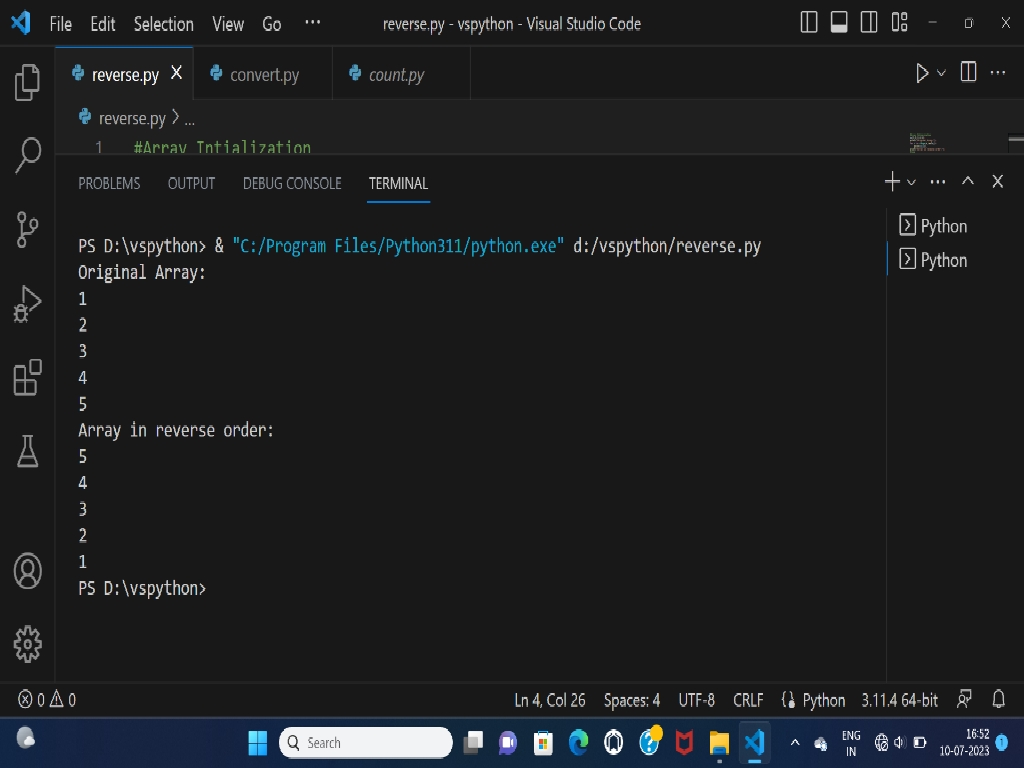Select interpreter 3.11.4 64-bit
Viewport: 1024px width, 768px height.
click(899, 700)
